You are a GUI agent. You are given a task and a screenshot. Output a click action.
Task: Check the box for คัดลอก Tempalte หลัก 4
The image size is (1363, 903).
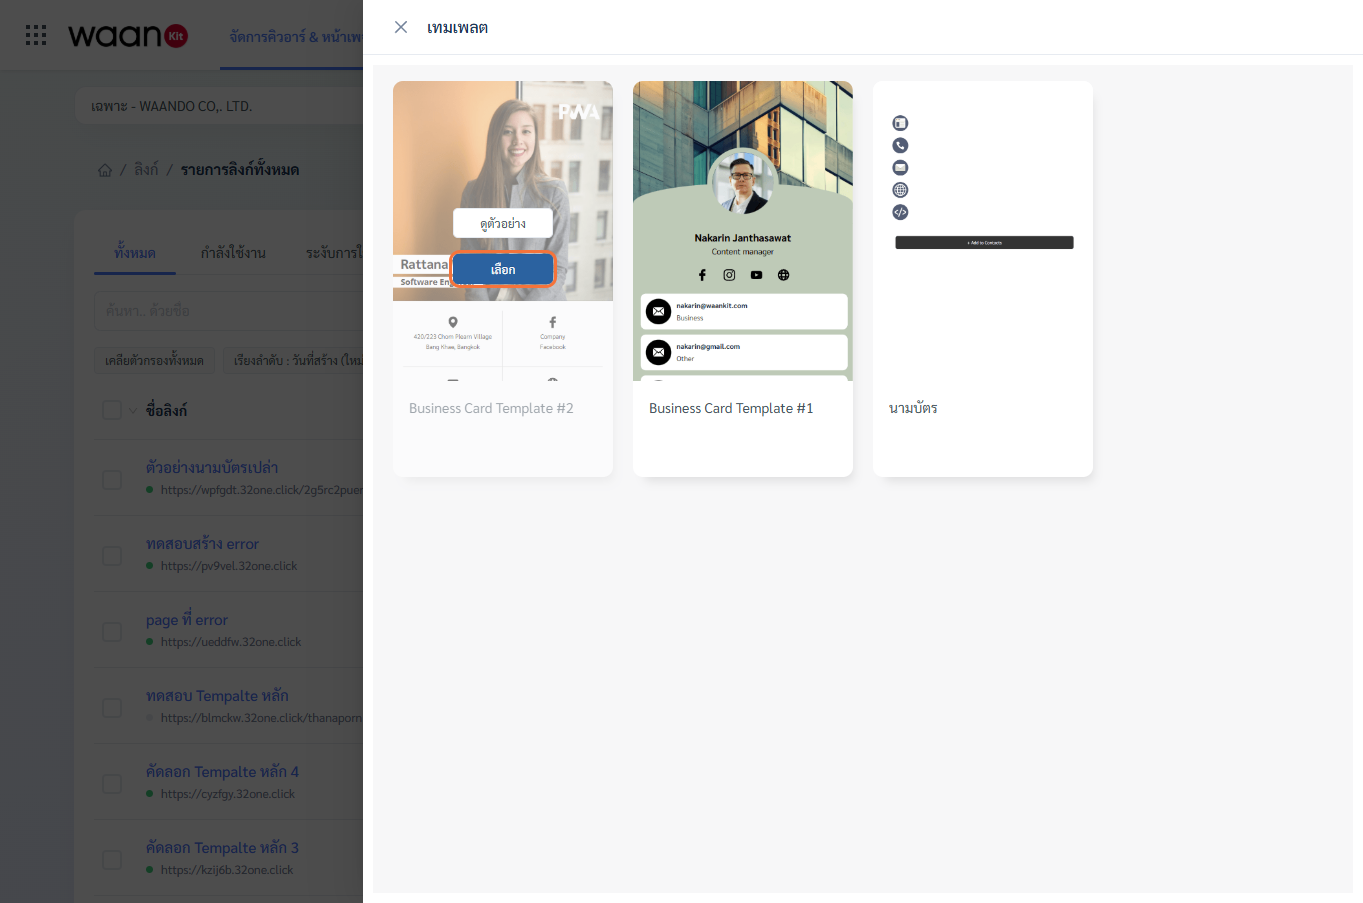point(112,784)
